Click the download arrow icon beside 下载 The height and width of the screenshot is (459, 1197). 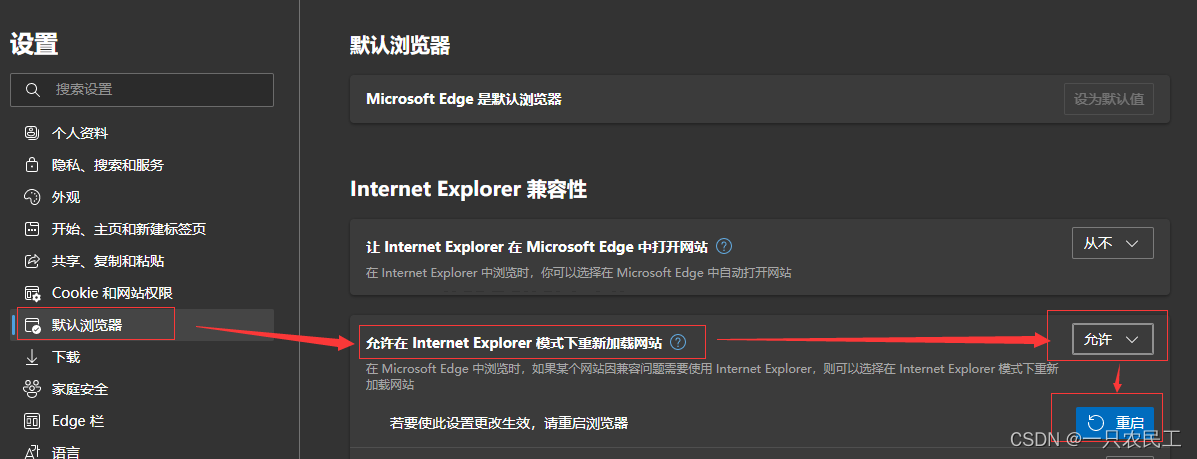(x=32, y=357)
